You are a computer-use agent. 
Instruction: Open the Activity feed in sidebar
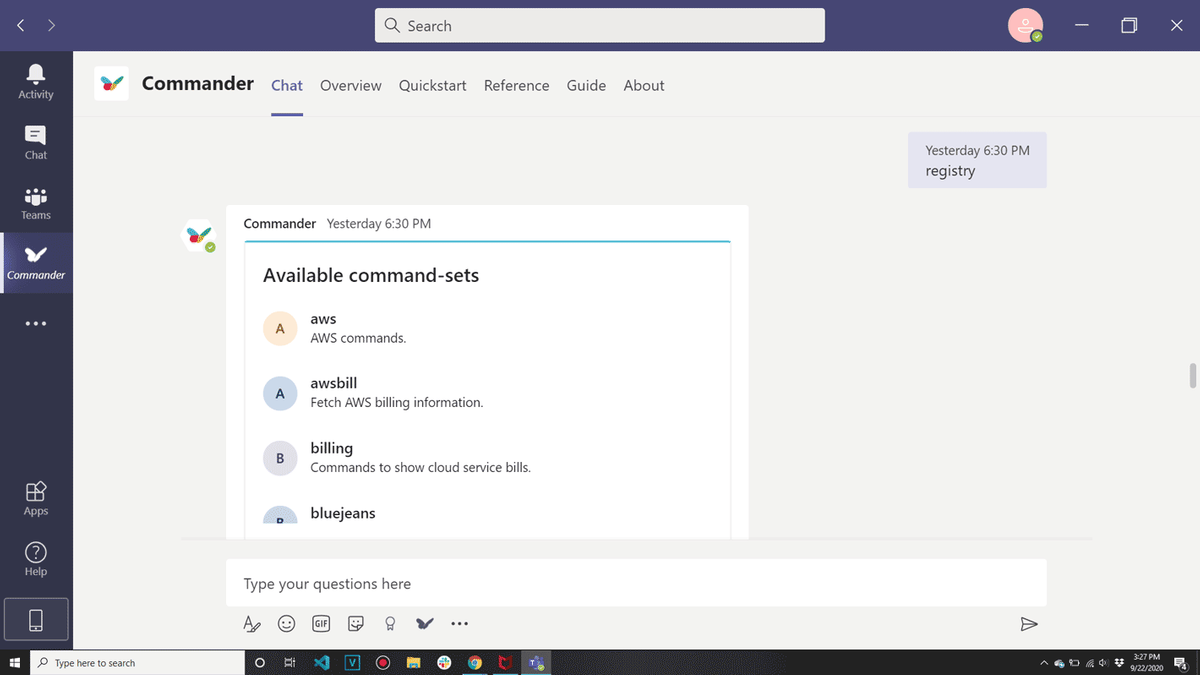point(36,81)
